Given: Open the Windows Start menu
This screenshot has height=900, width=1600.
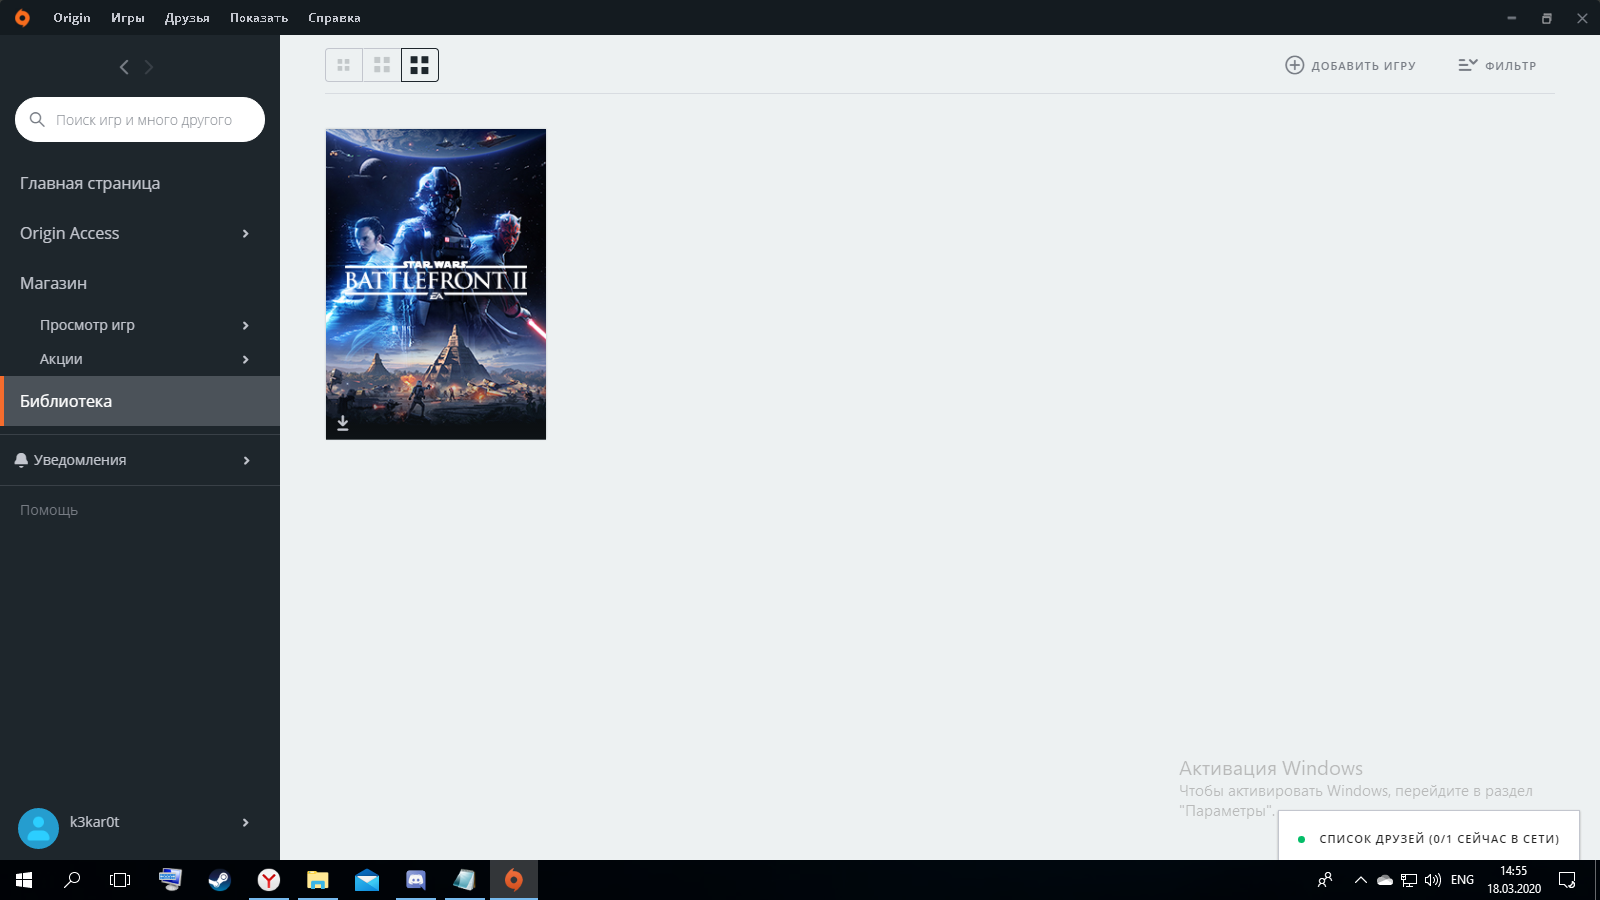Looking at the screenshot, I should pos(24,880).
